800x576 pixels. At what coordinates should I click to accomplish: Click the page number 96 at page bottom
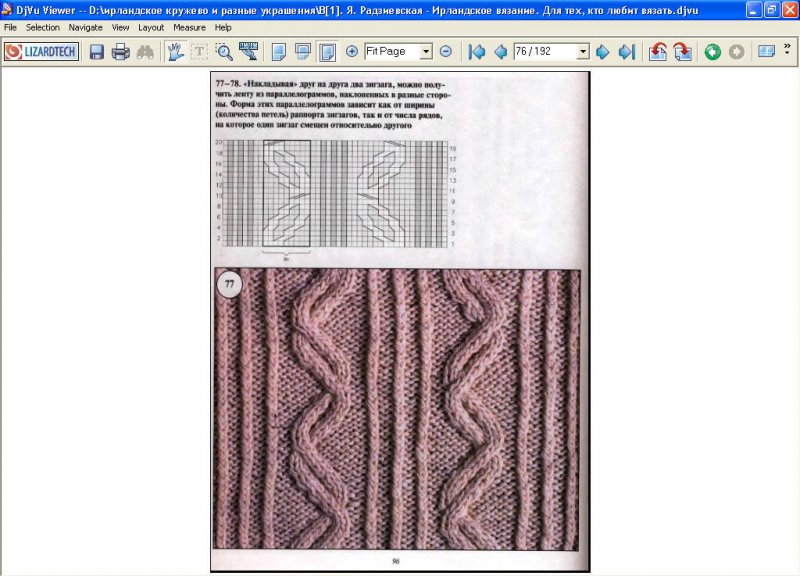coord(396,561)
